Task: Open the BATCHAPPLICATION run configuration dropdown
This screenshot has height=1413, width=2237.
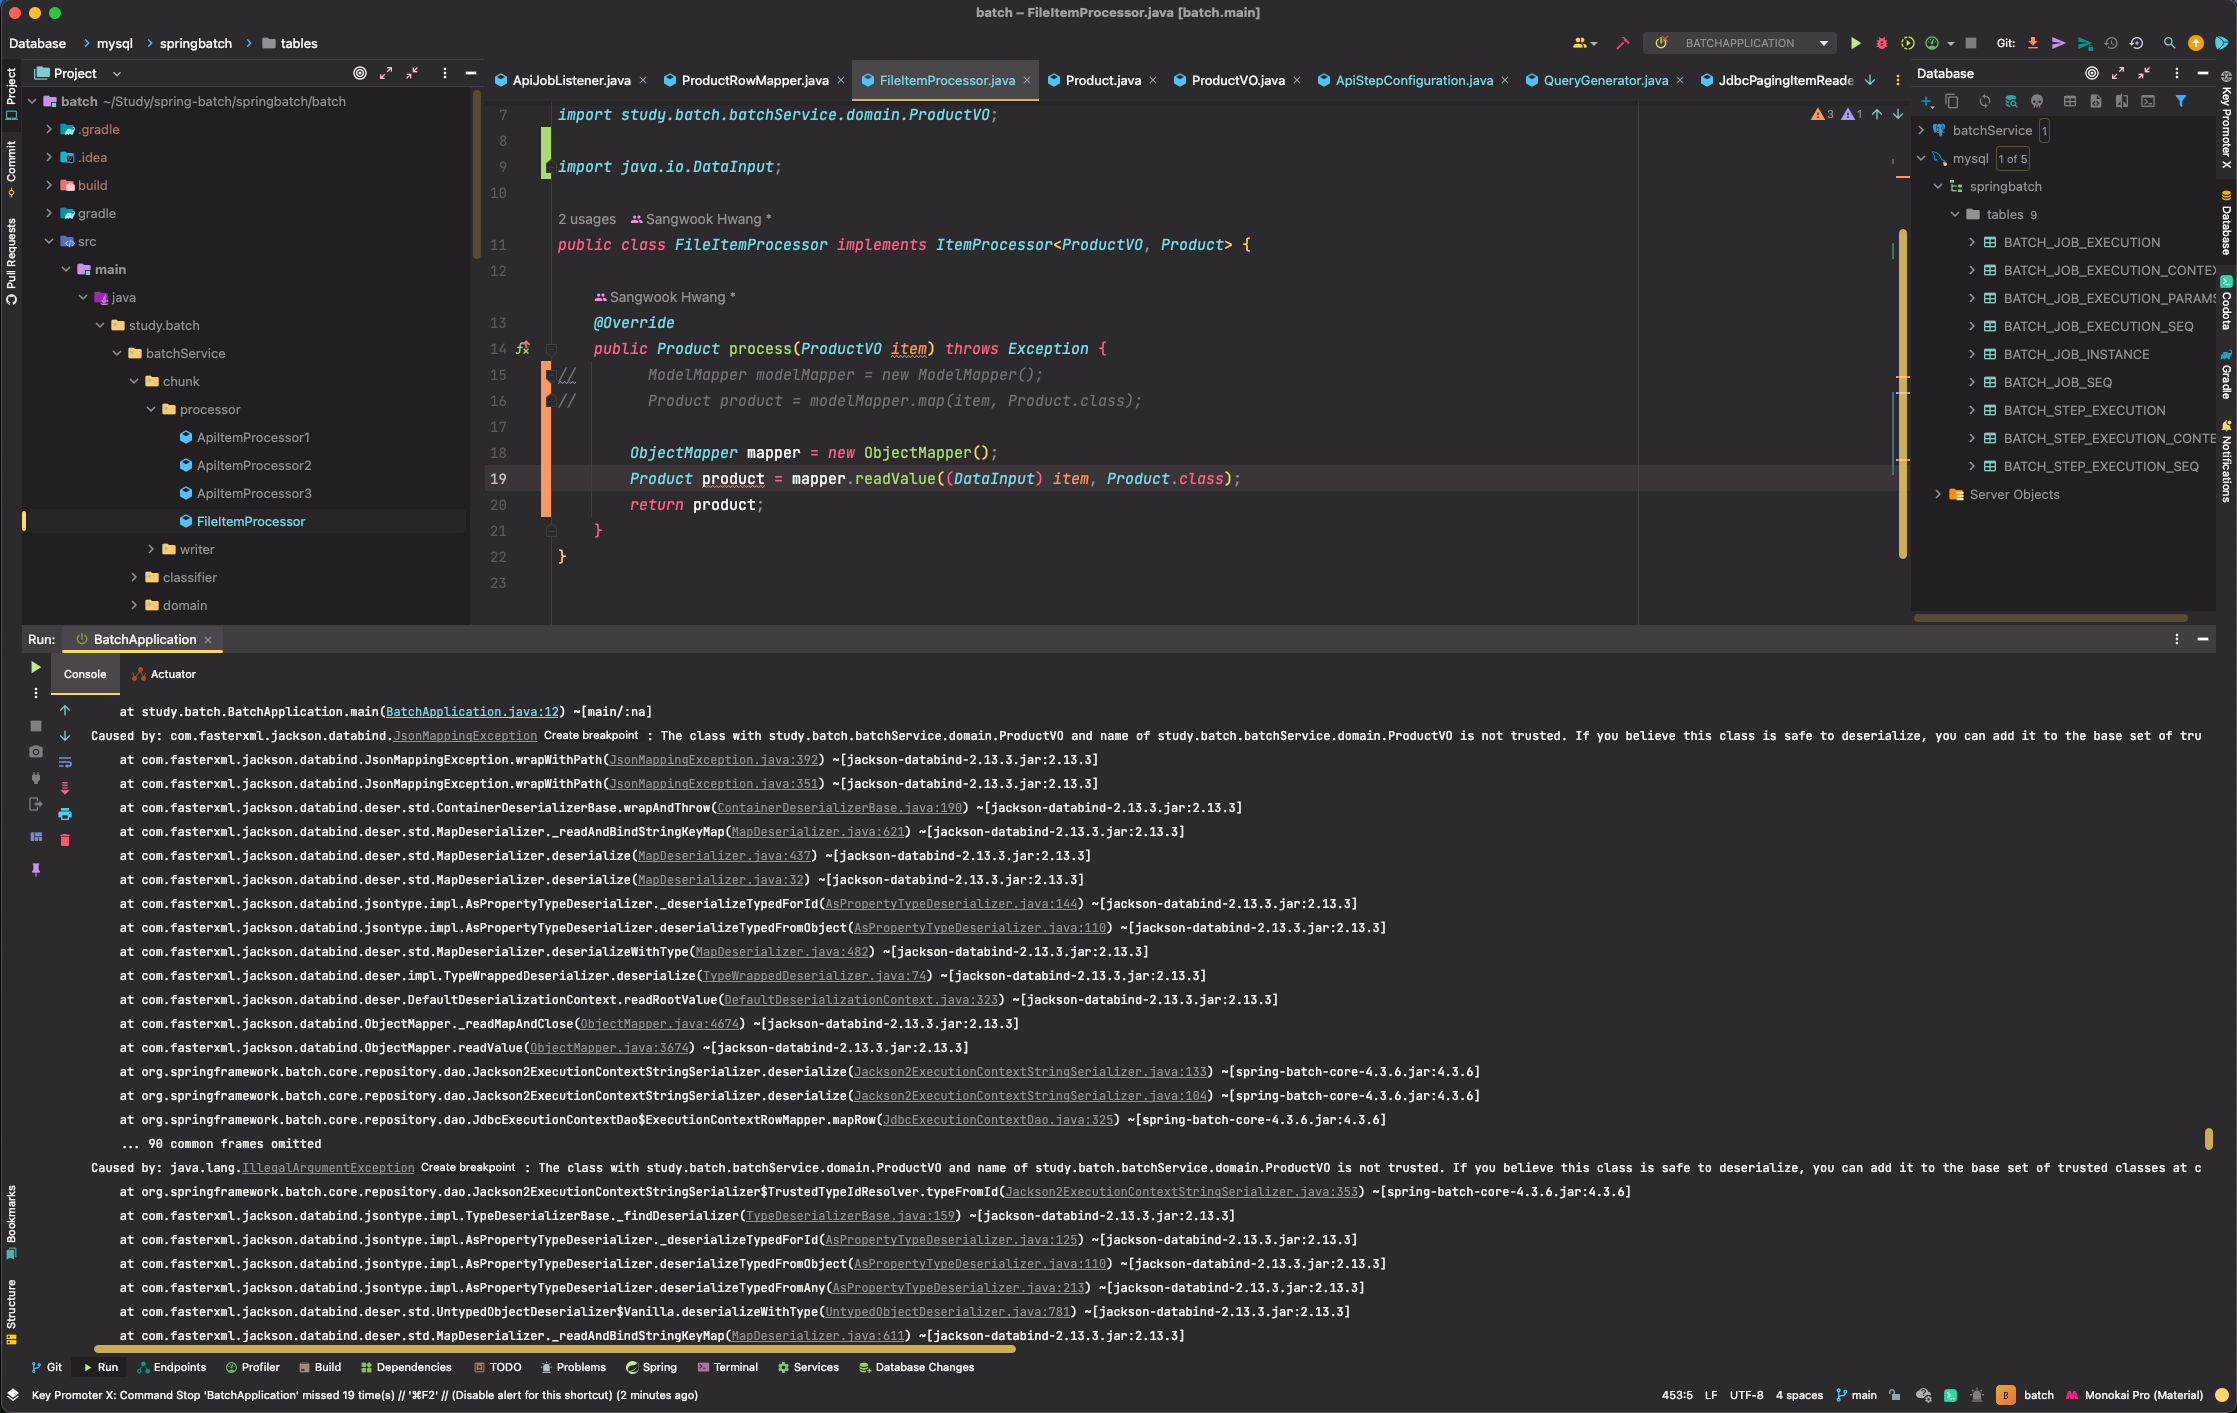Action: tap(1823, 43)
